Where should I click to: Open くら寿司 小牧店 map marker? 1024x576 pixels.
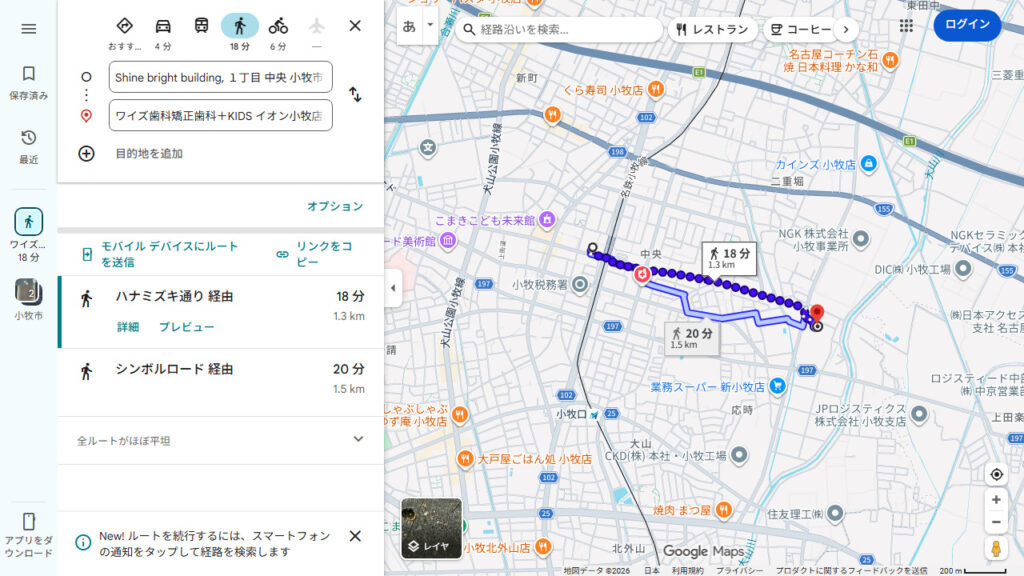(x=656, y=89)
